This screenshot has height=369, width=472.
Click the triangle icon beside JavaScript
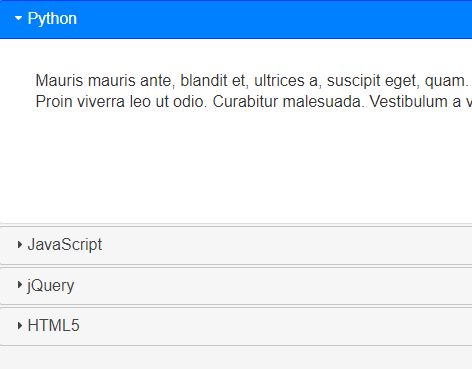point(20,245)
